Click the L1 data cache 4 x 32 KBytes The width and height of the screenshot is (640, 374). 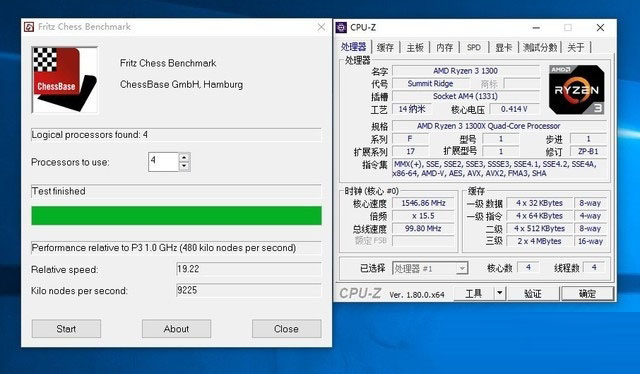coord(539,203)
